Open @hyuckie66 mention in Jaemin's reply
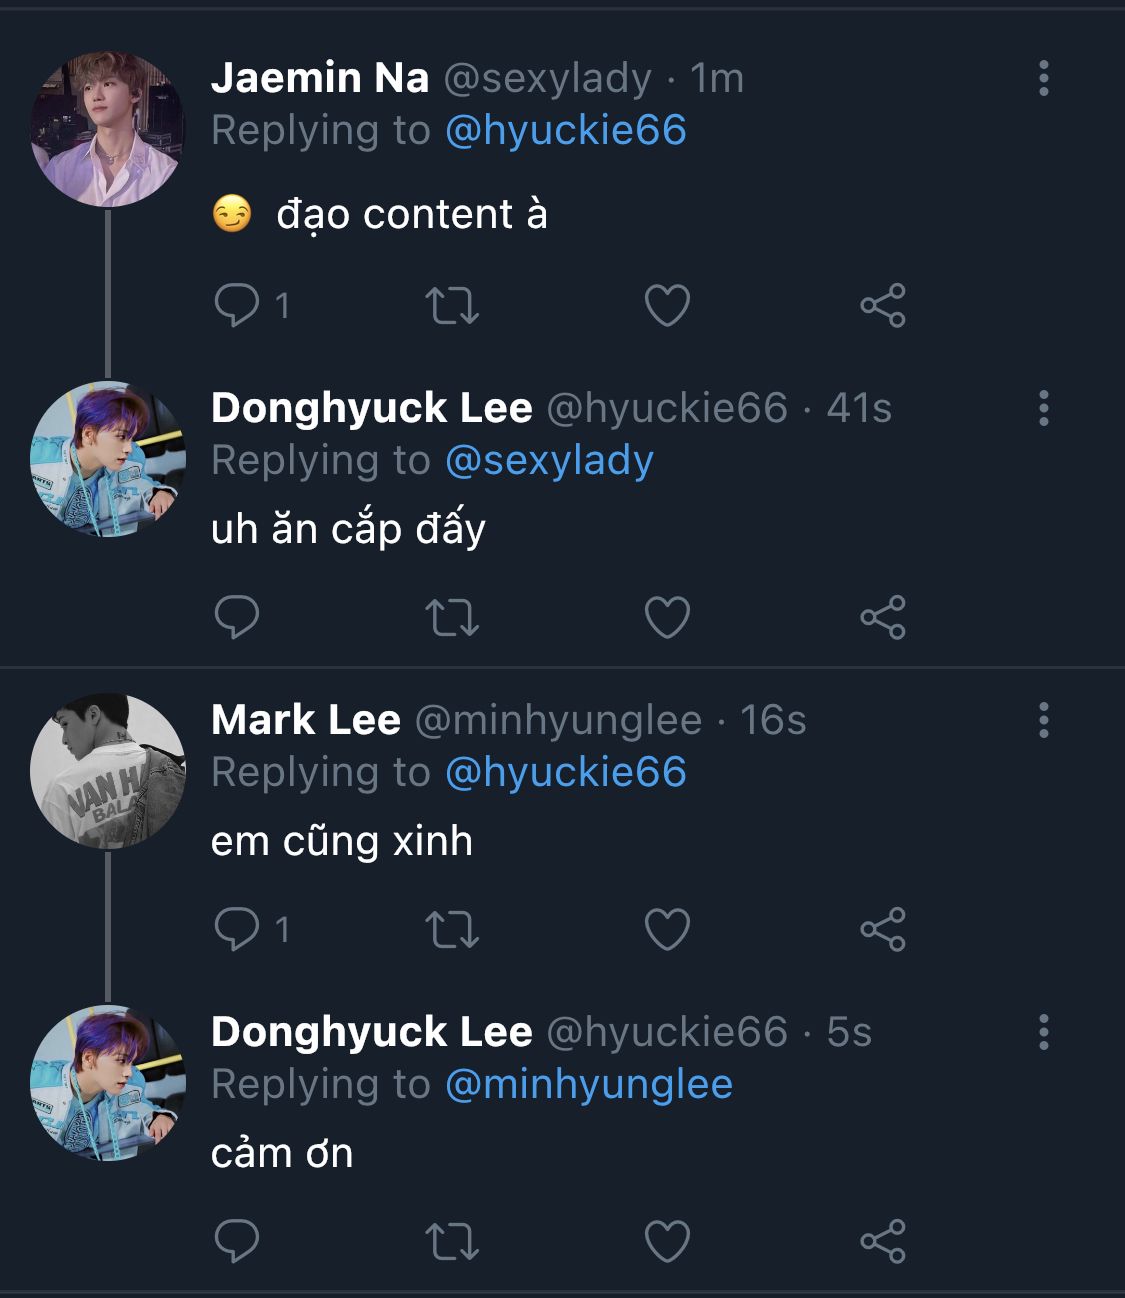 pos(565,131)
